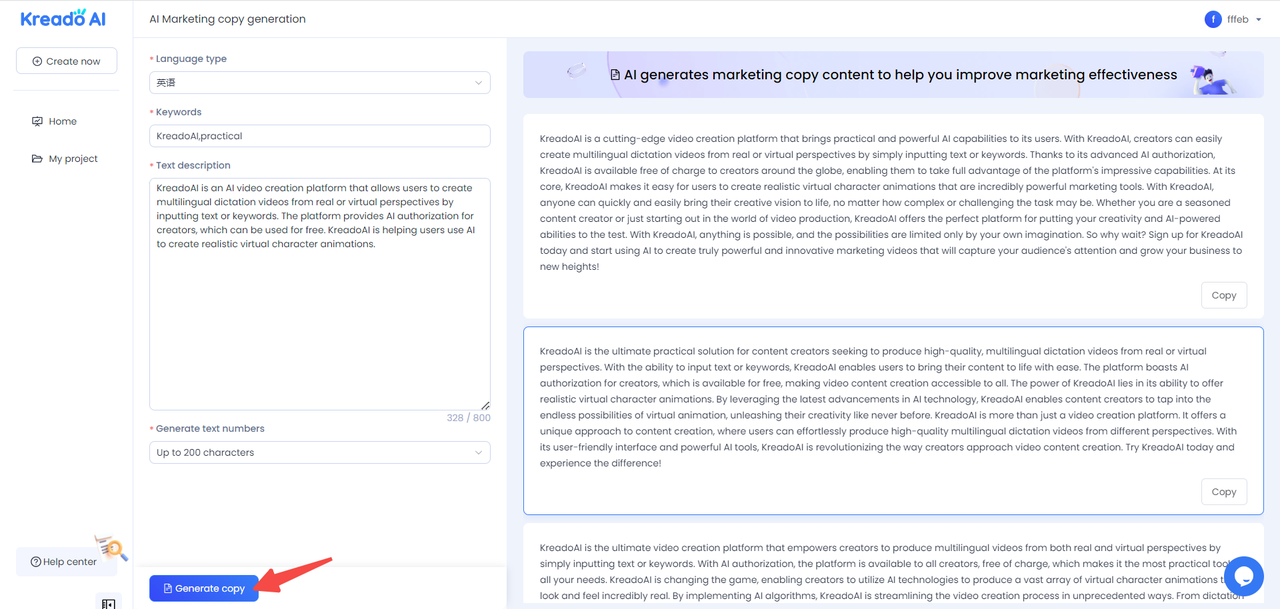1280x609 pixels.
Task: Open the chat support bubble
Action: [1244, 576]
